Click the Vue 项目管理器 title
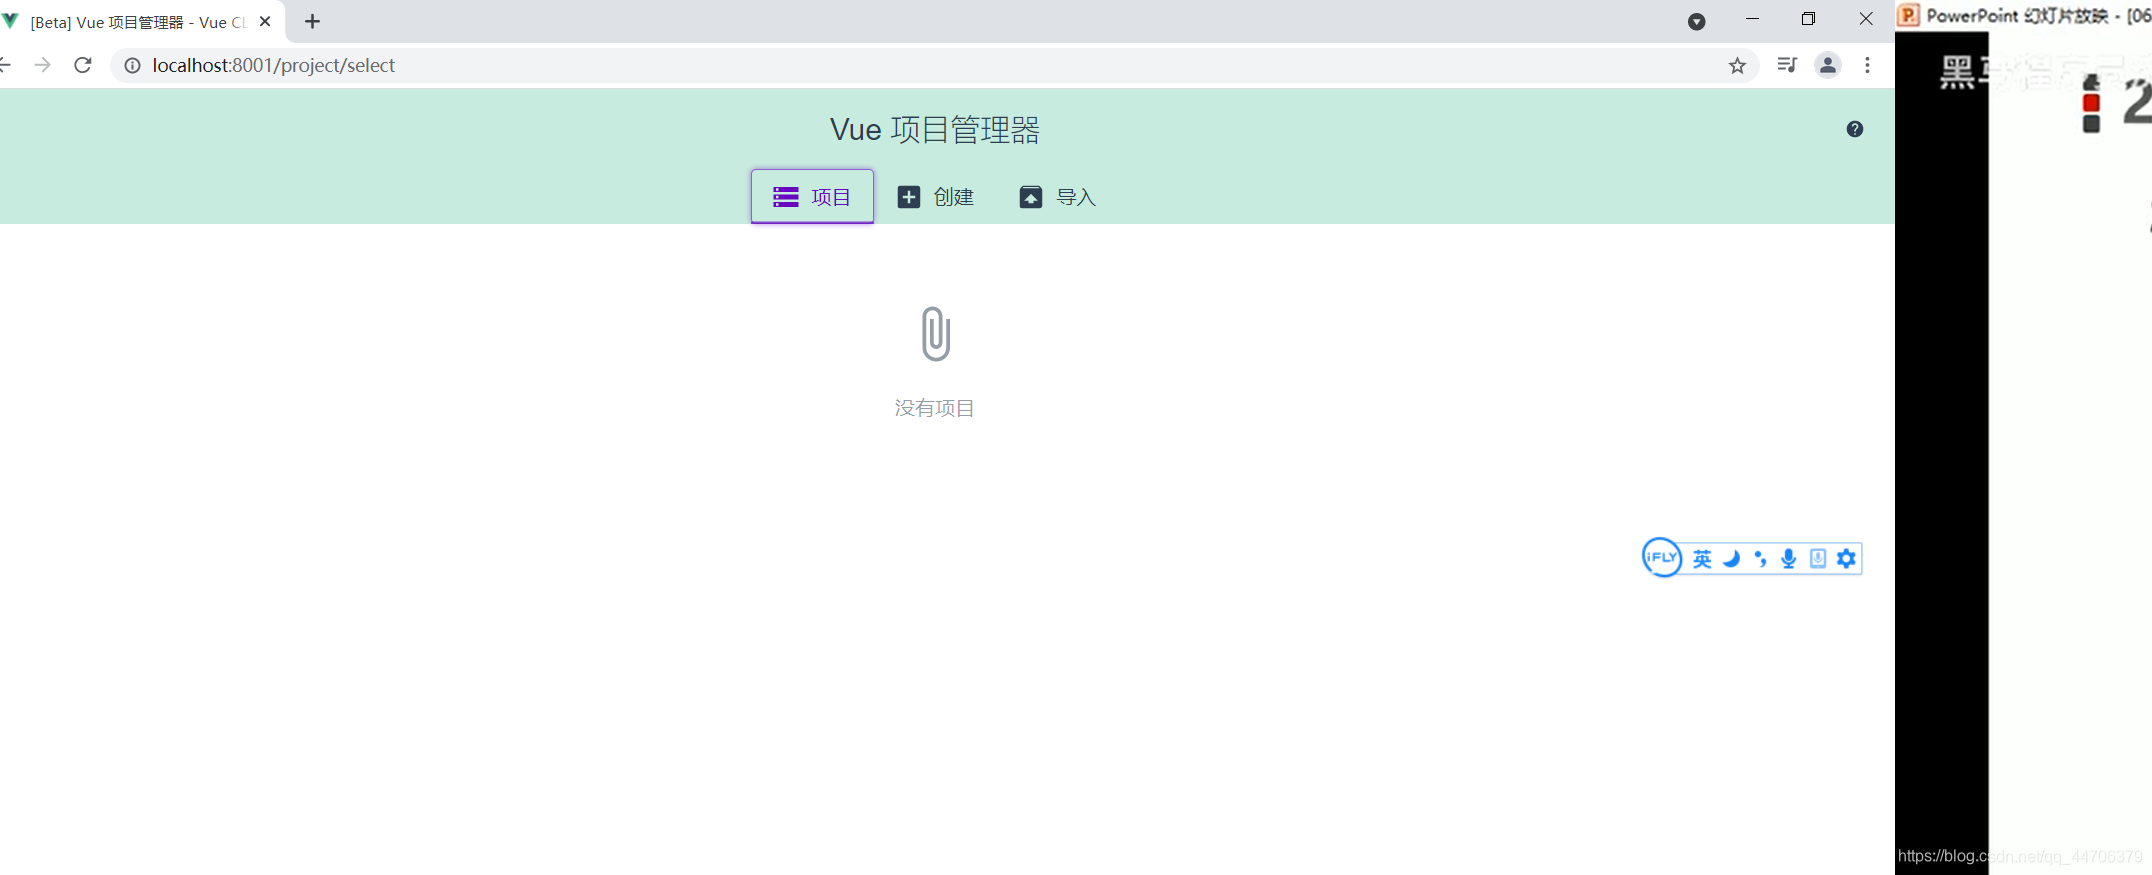The width and height of the screenshot is (2152, 875). pyautogui.click(x=935, y=130)
